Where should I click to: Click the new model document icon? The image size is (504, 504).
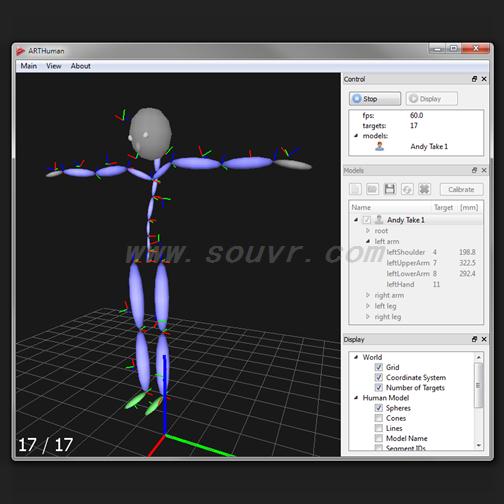pyautogui.click(x=355, y=189)
